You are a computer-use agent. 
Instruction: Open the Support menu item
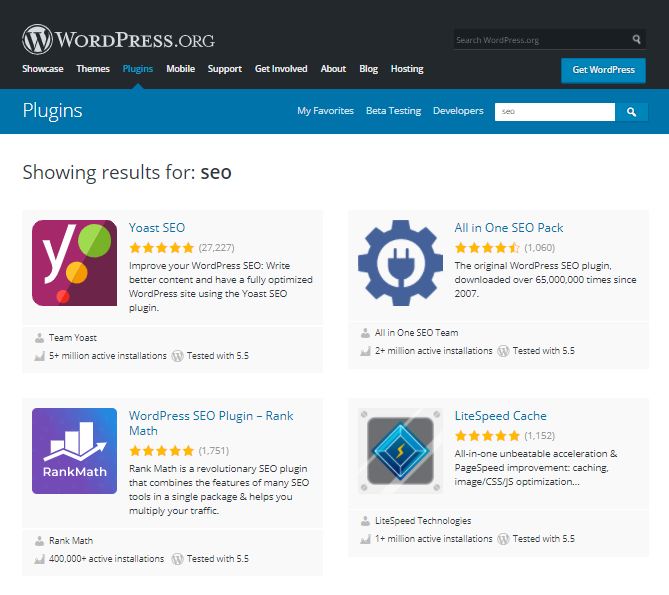point(225,69)
